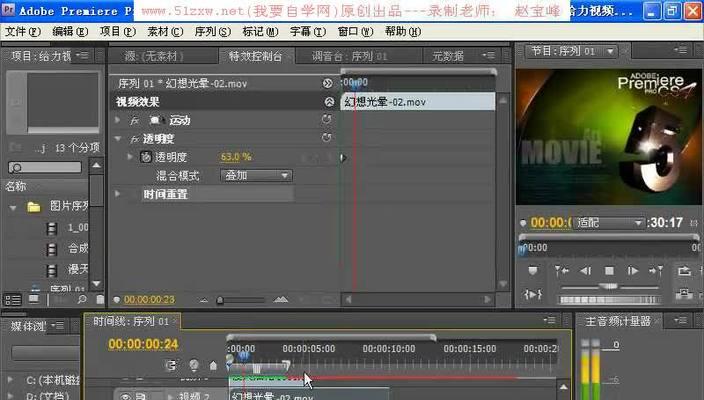Click the 运动 transform icon
Screen dimensions: 704x400
click(155, 120)
